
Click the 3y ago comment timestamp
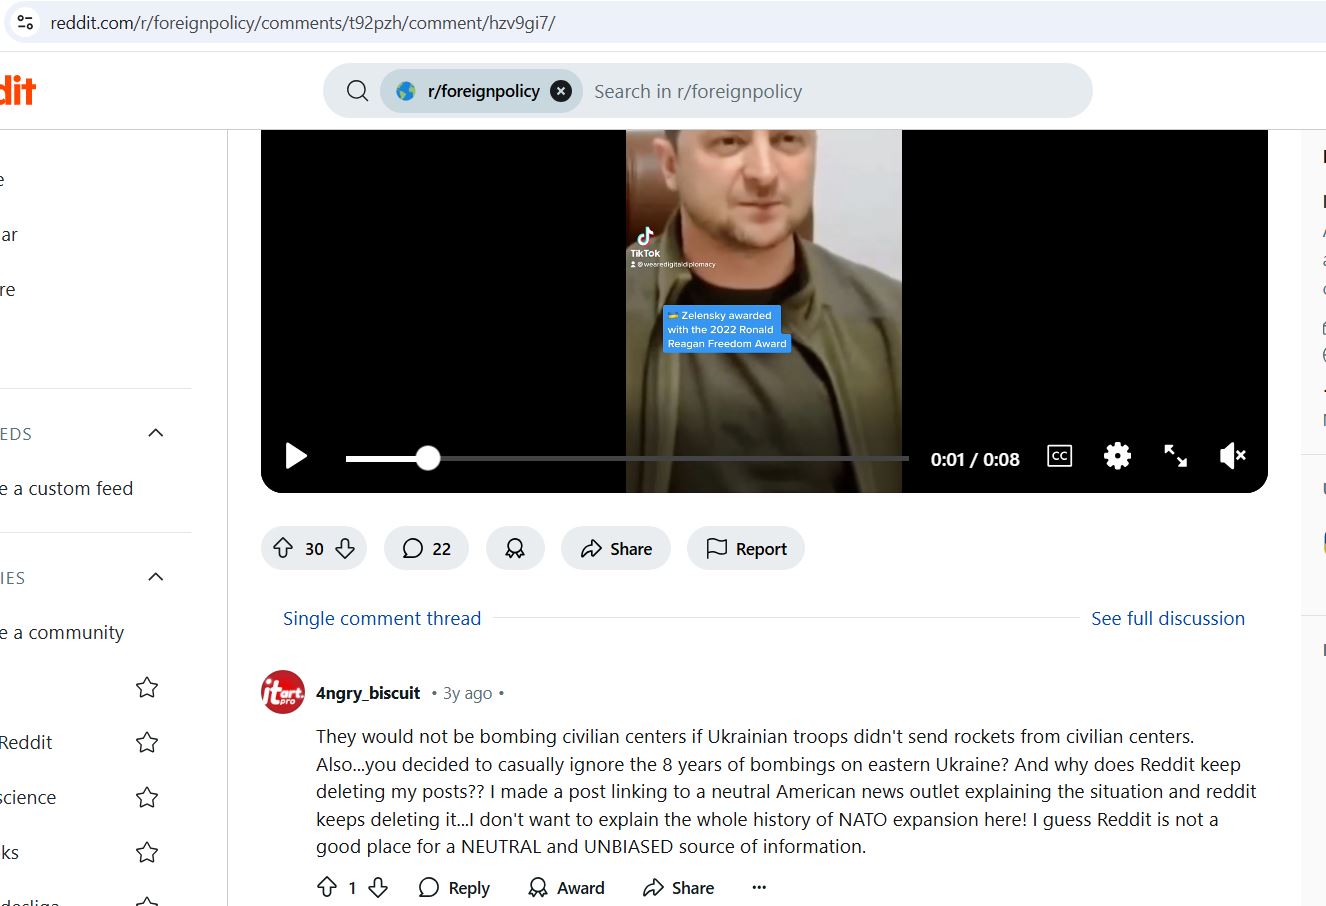coord(468,693)
